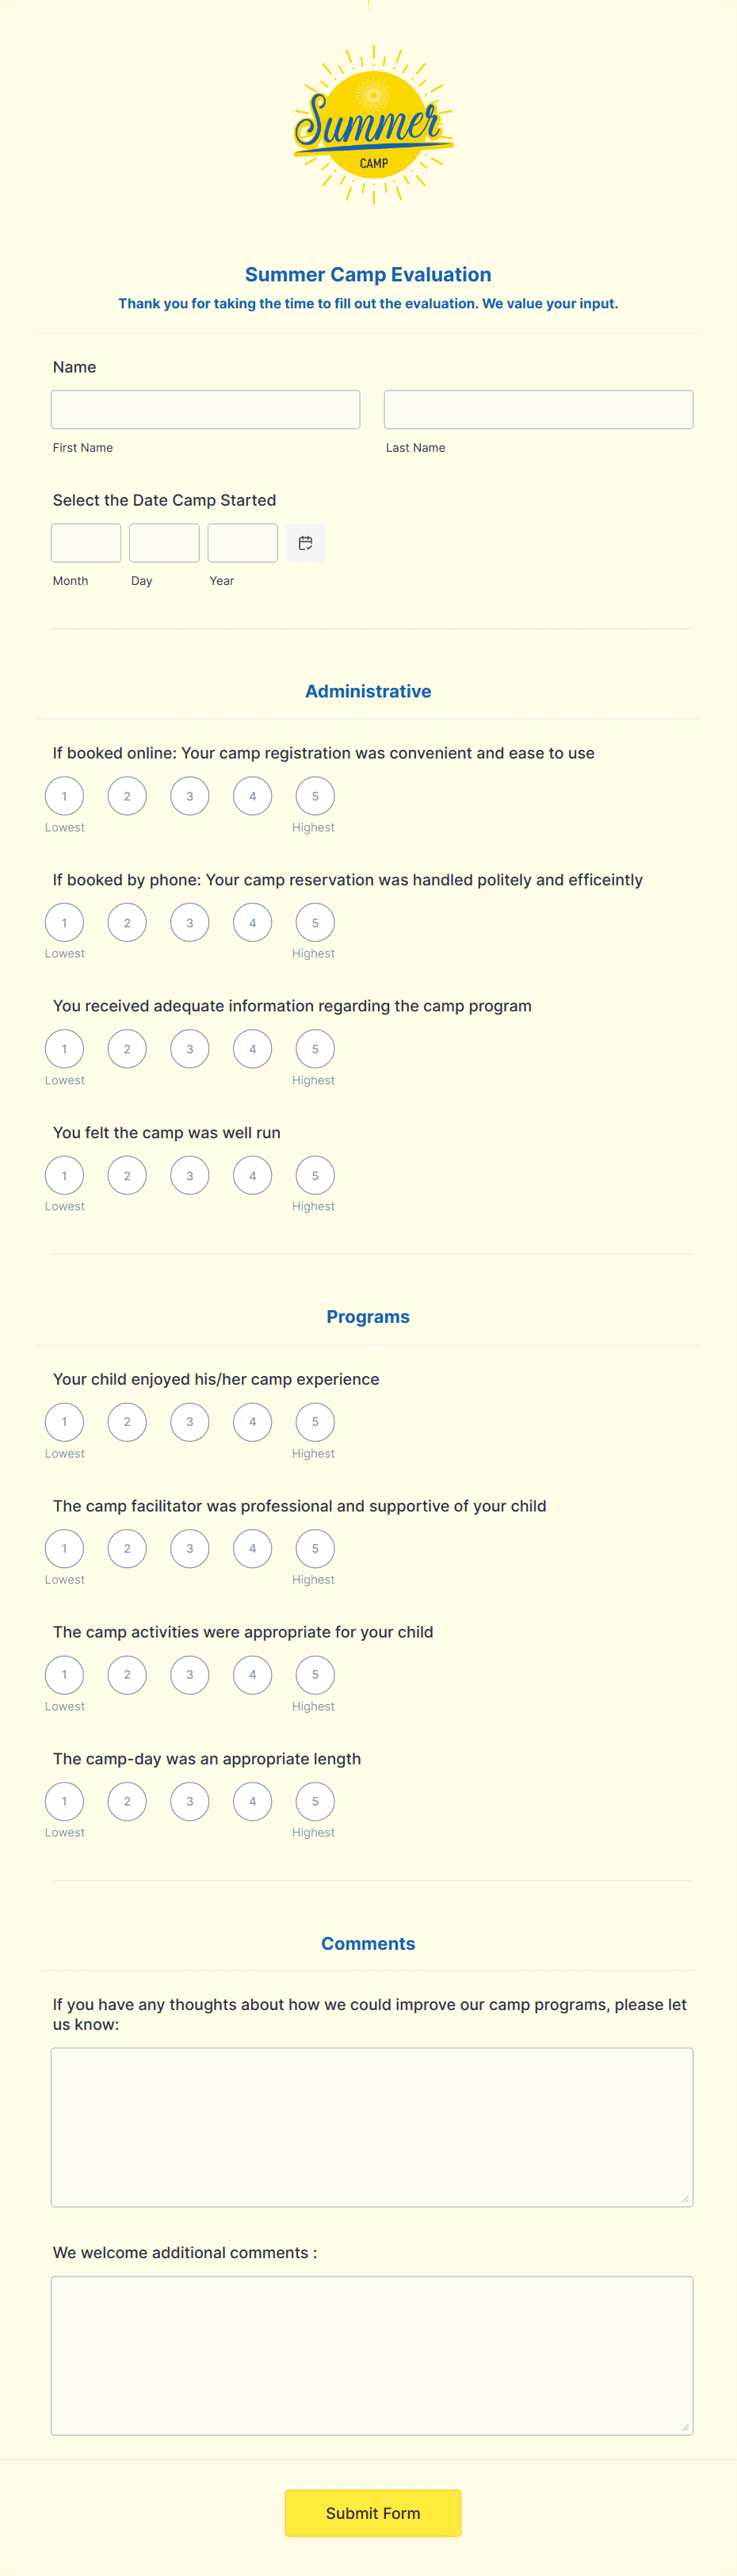Select rating 4 for camp was well run
Image resolution: width=737 pixels, height=2576 pixels.
[252, 1175]
